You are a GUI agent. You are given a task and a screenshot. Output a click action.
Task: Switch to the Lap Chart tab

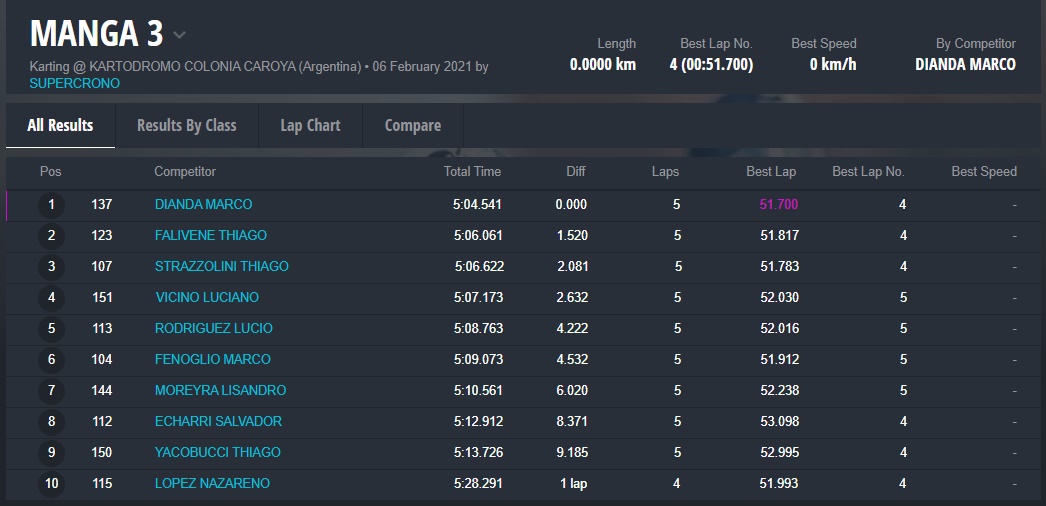[x=310, y=125]
